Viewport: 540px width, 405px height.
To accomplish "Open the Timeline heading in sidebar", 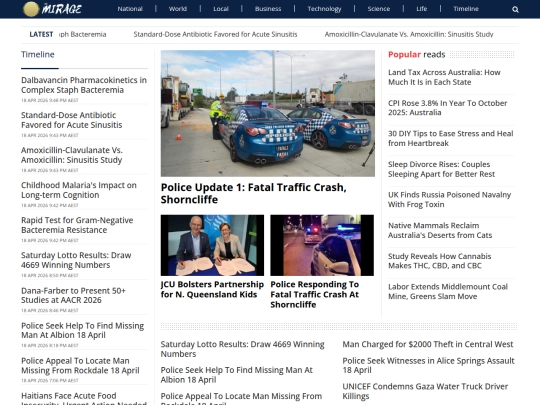I will pos(38,54).
